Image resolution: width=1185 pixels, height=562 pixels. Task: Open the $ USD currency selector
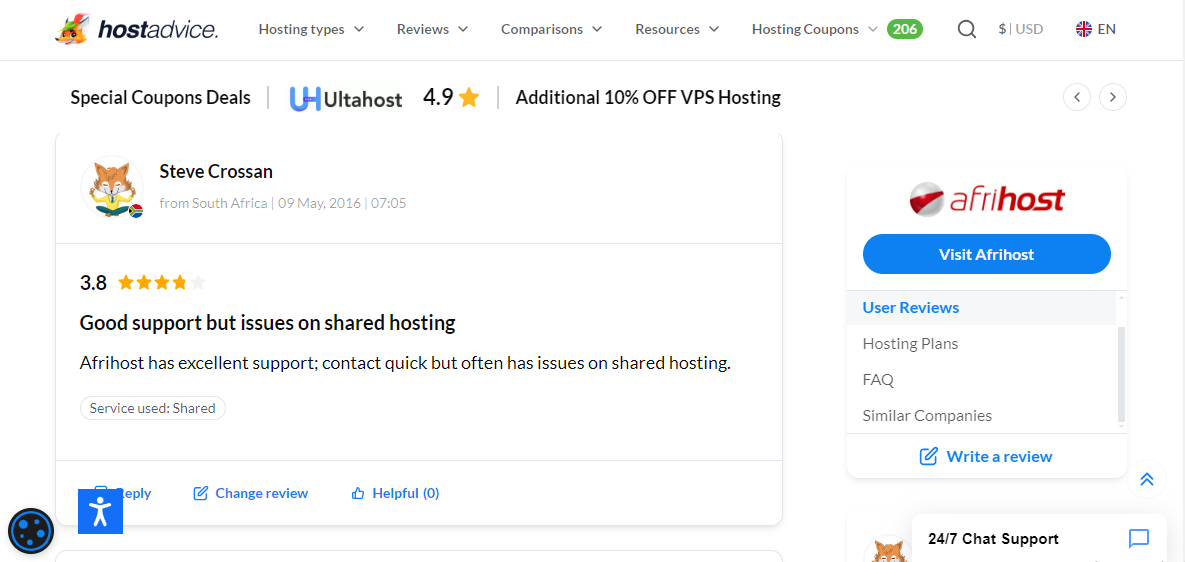(x=1020, y=29)
